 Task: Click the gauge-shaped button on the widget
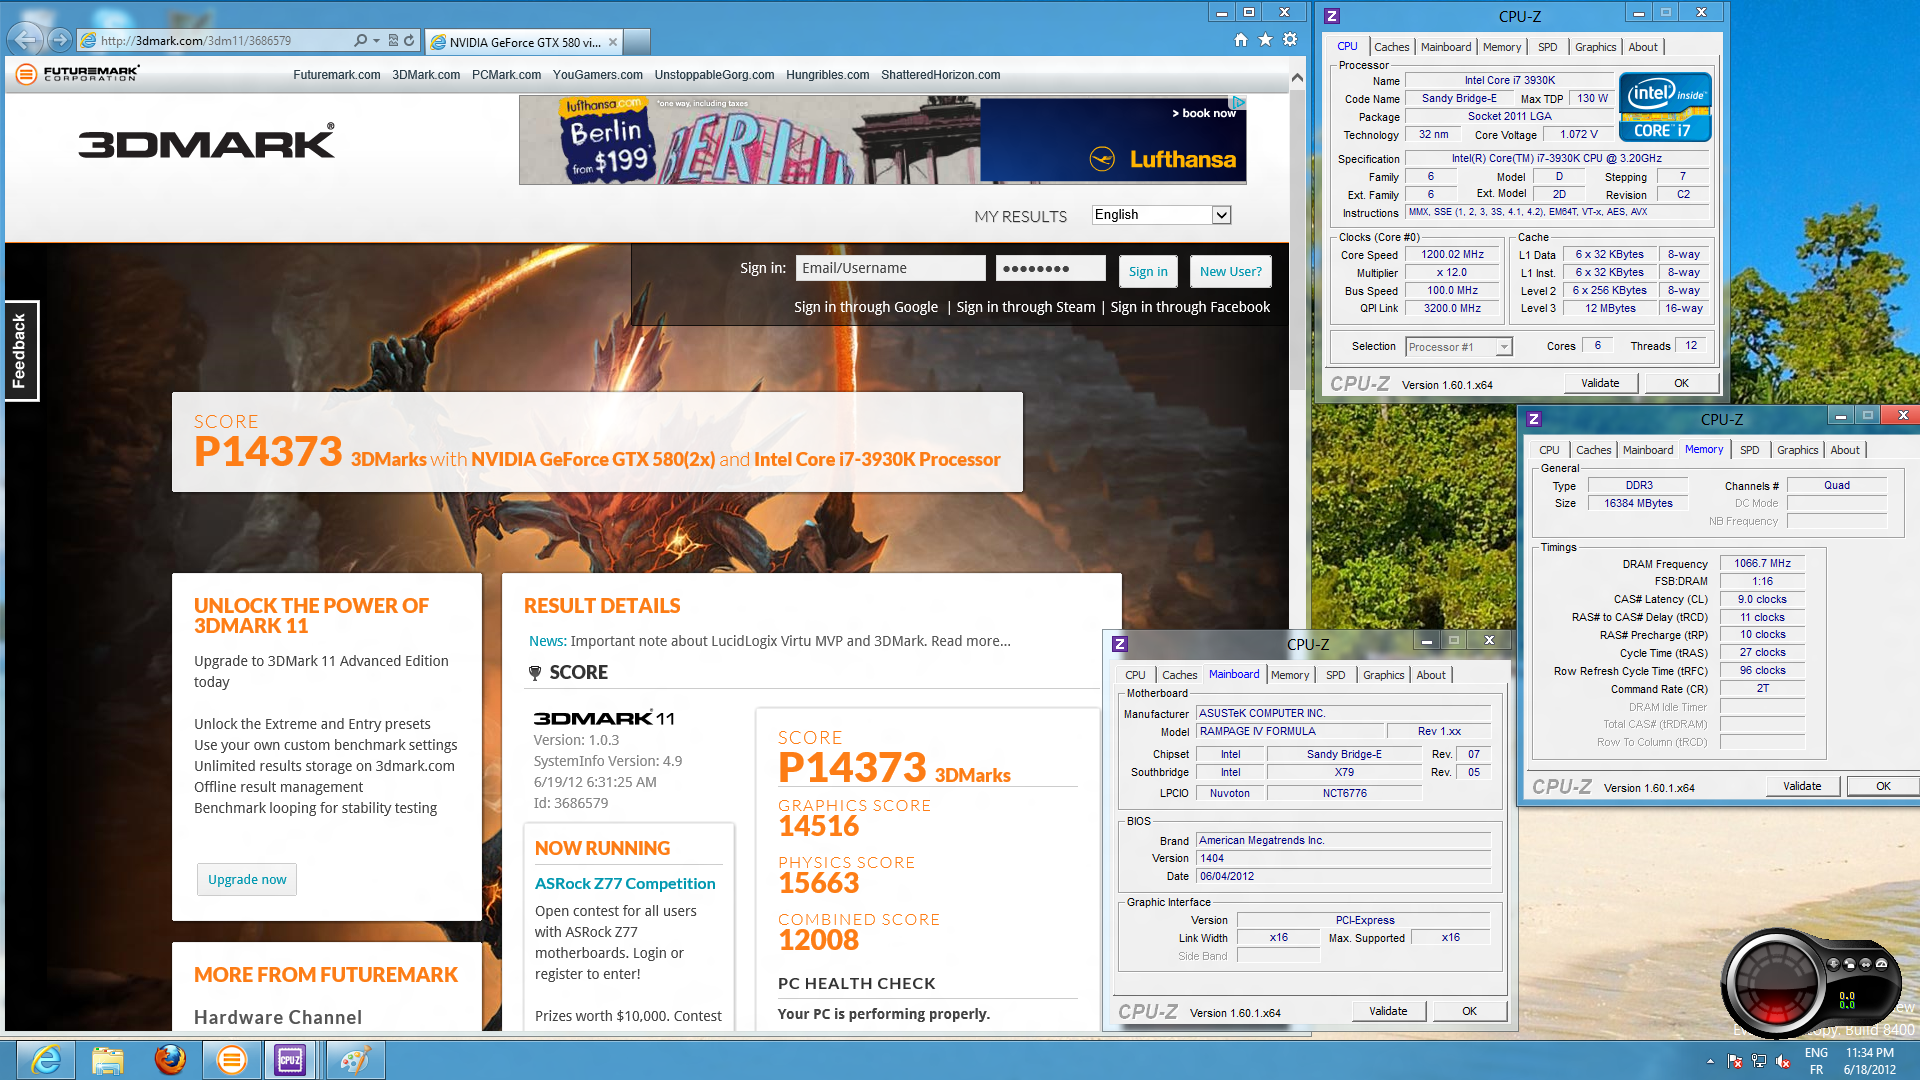(1881, 964)
